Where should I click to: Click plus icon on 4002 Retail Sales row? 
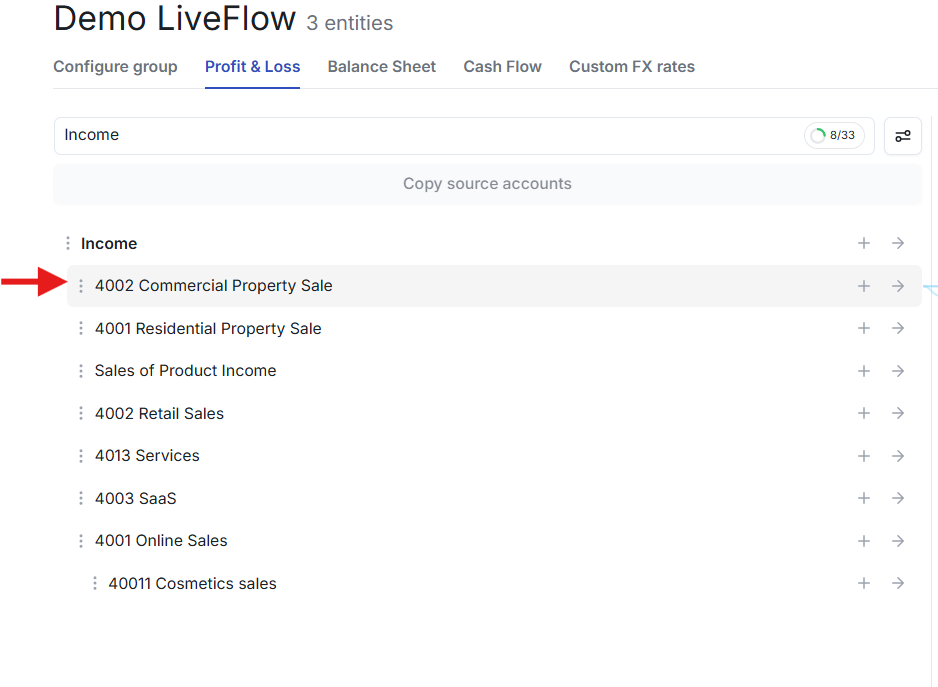click(863, 413)
